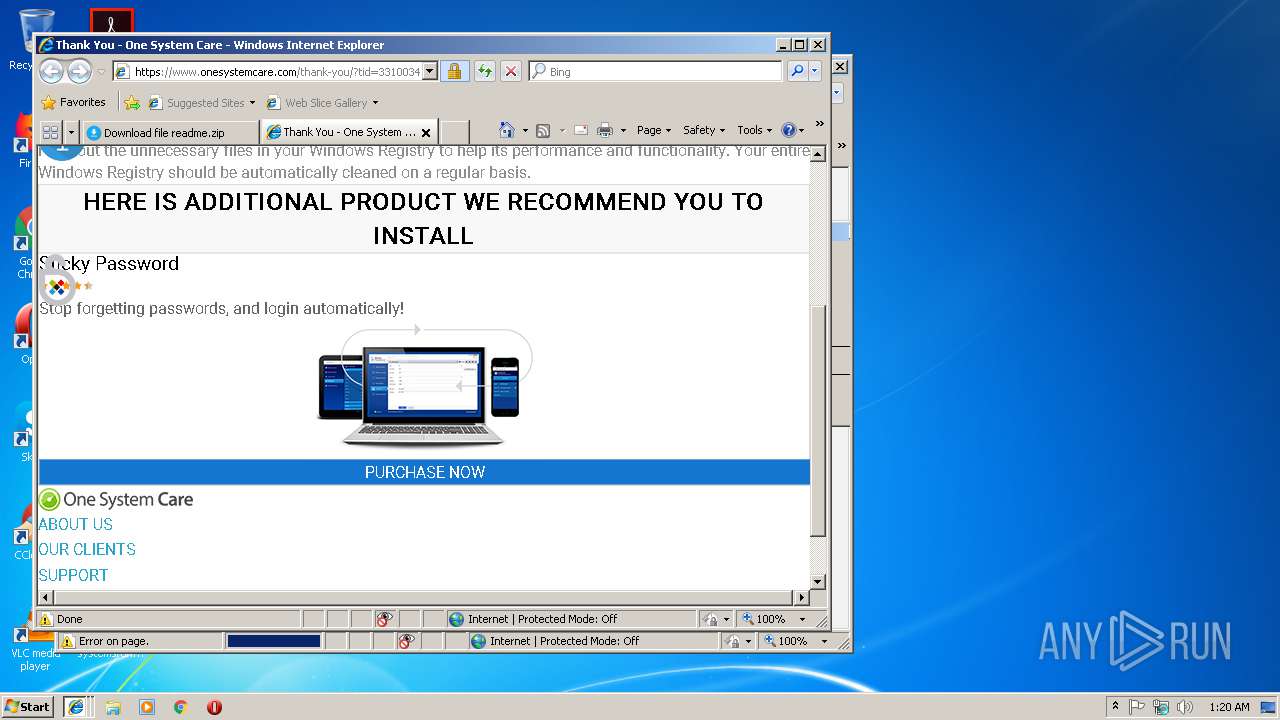Click vertical scrollbar up arrow
The height and width of the screenshot is (720, 1280).
[817, 154]
